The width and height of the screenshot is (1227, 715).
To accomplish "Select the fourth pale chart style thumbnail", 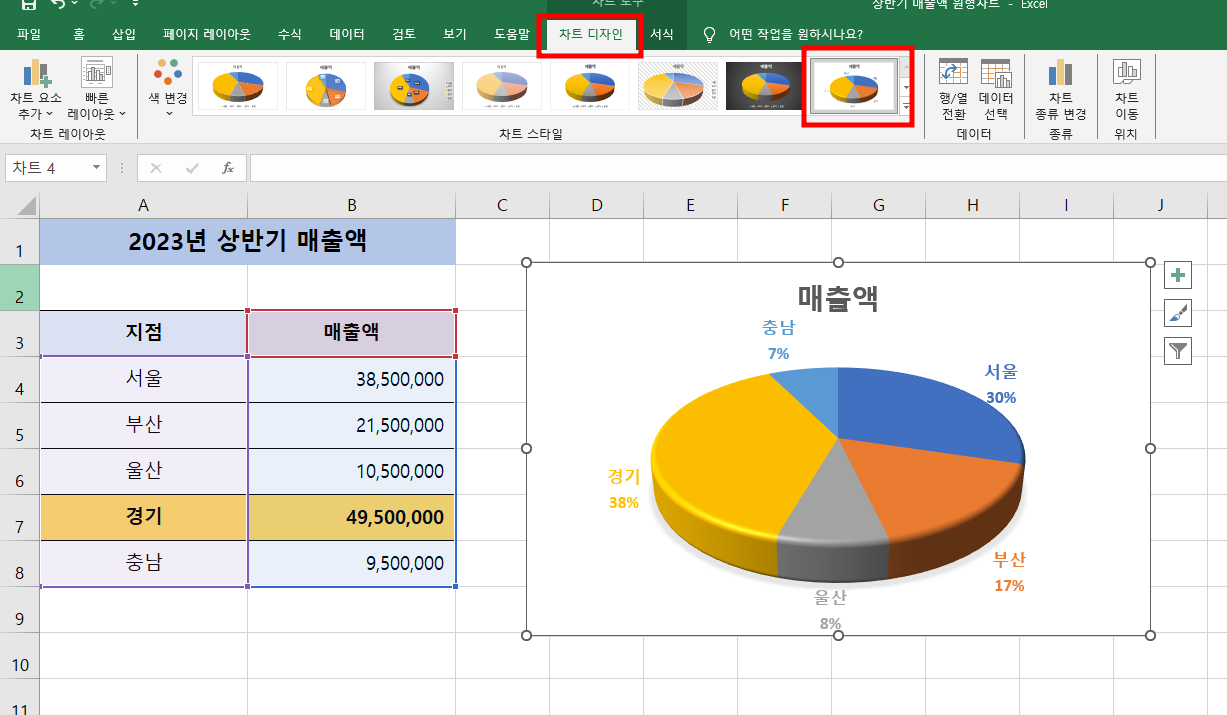I will click(x=502, y=86).
